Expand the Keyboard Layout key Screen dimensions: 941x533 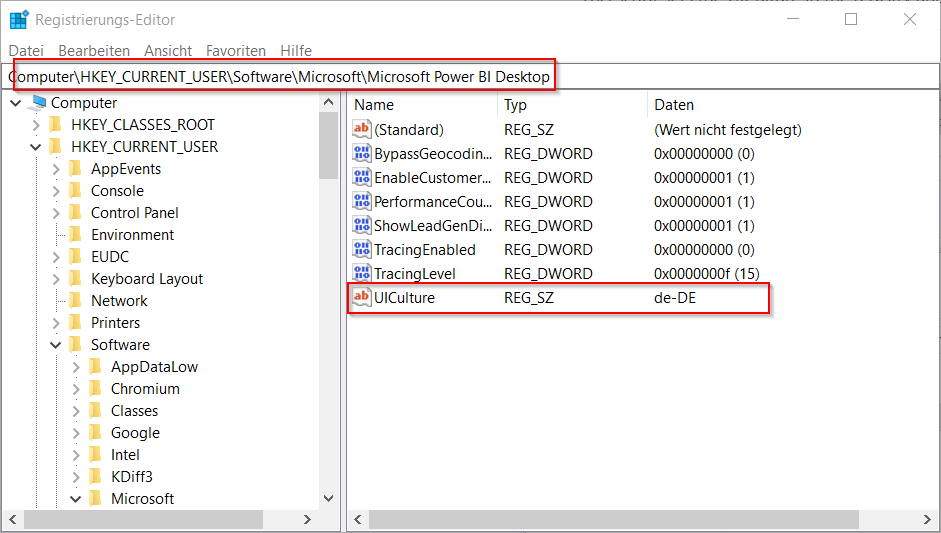coord(56,279)
